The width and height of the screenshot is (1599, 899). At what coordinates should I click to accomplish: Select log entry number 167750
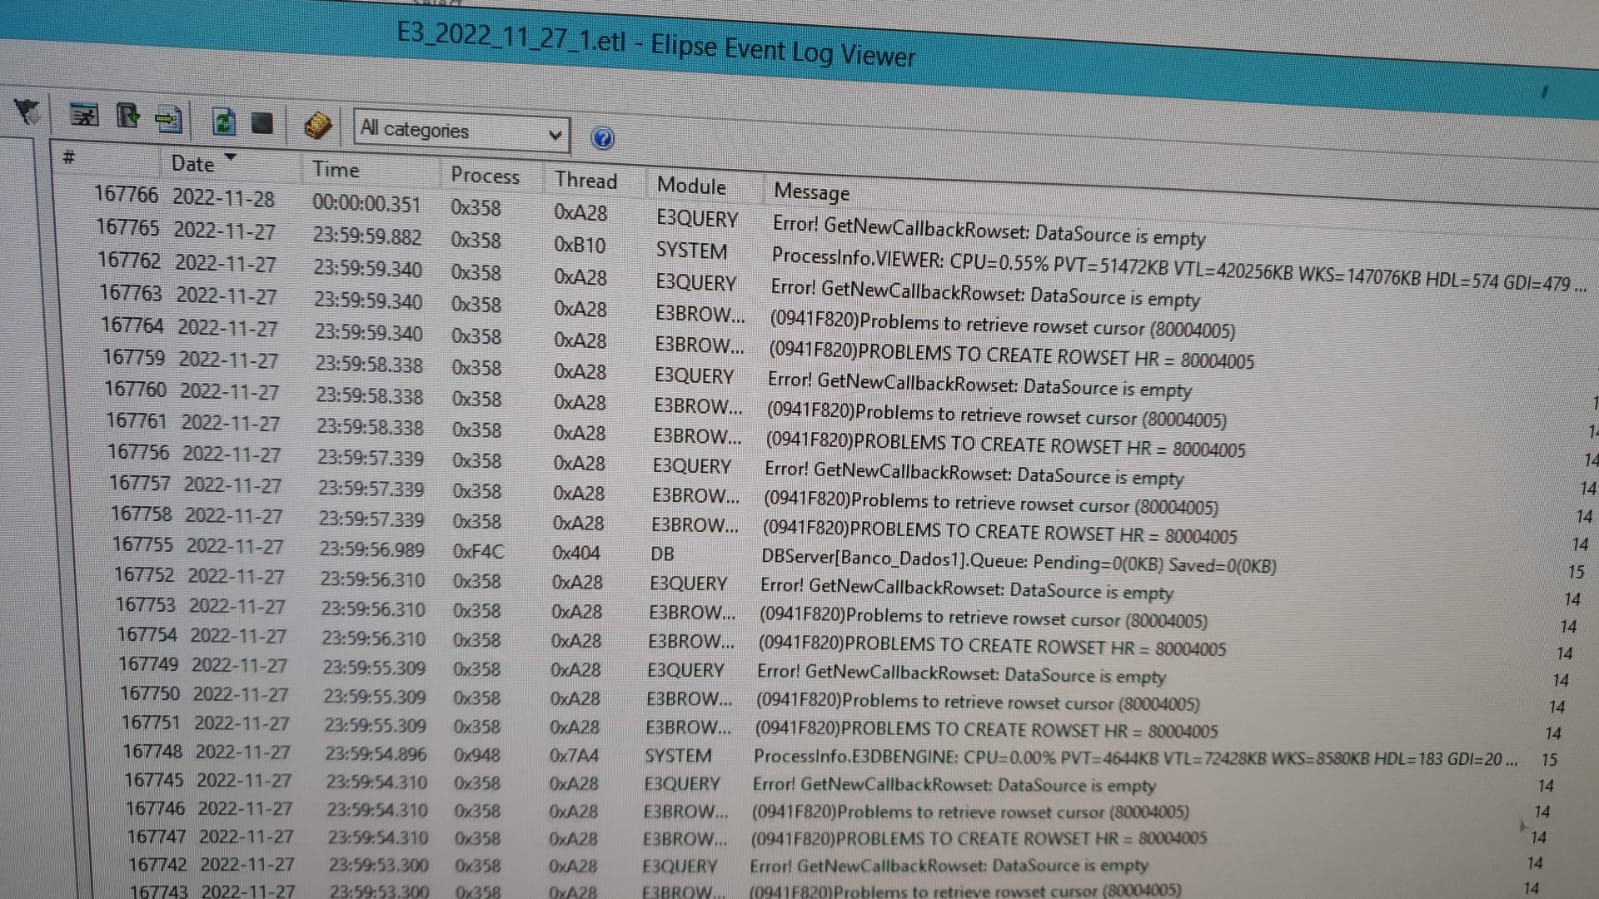(x=150, y=693)
